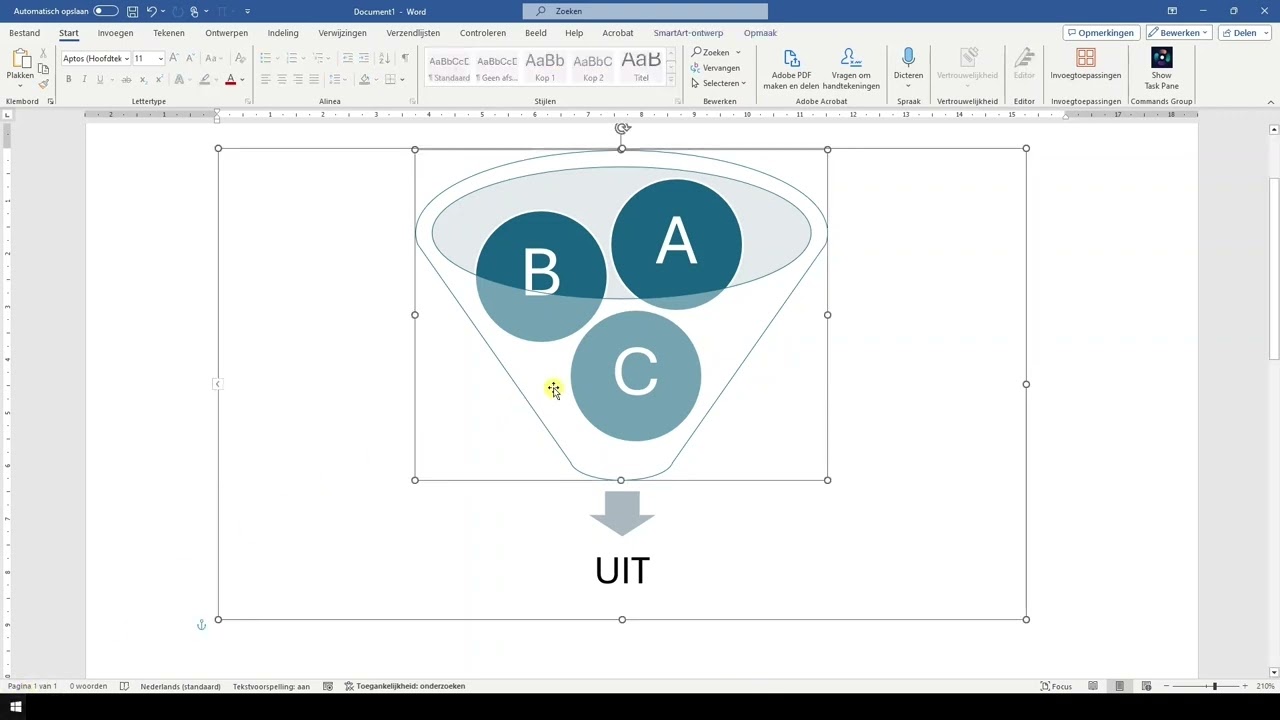This screenshot has width=1280, height=720.
Task: Apply strikethrough formatting
Action: [x=126, y=79]
